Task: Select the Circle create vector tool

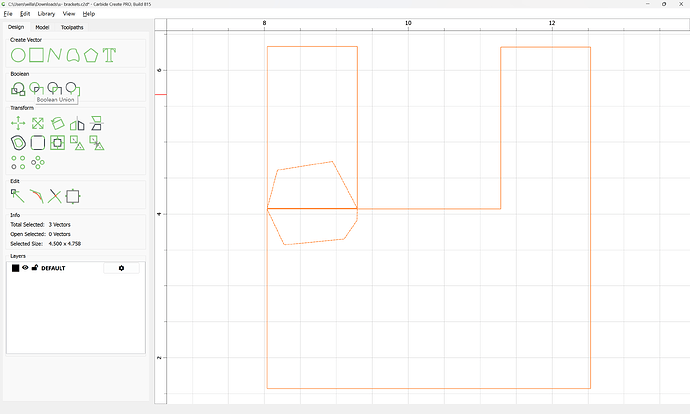Action: pyautogui.click(x=18, y=55)
